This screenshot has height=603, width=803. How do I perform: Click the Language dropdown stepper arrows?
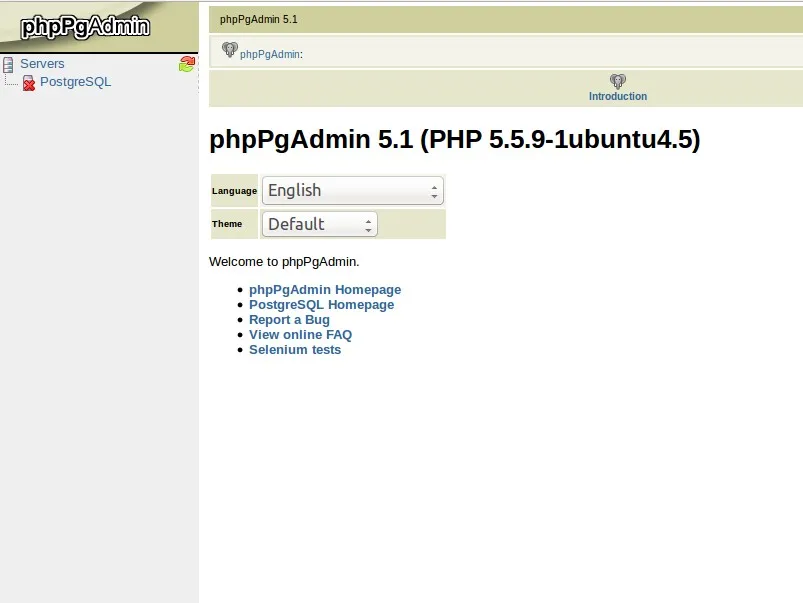click(x=434, y=190)
